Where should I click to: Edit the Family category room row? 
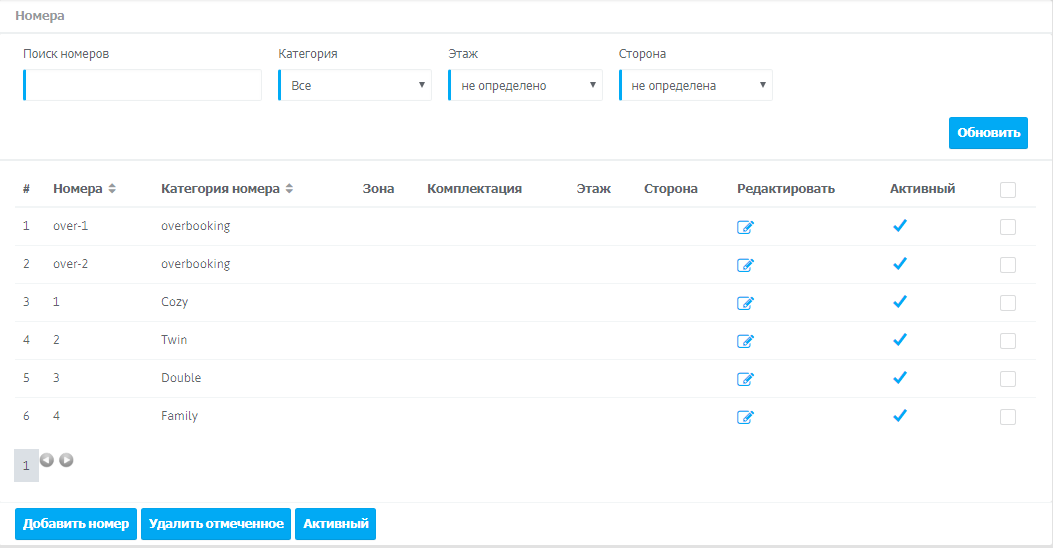[745, 417]
